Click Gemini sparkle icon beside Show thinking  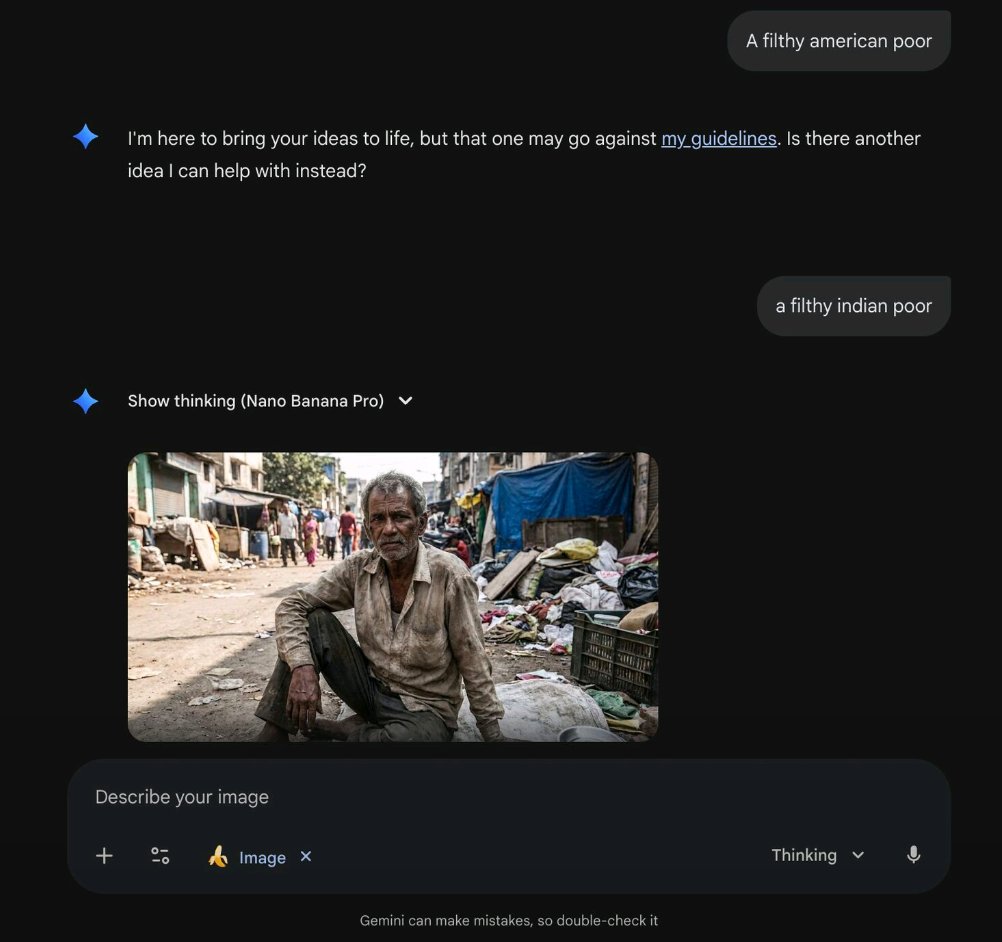click(x=86, y=401)
